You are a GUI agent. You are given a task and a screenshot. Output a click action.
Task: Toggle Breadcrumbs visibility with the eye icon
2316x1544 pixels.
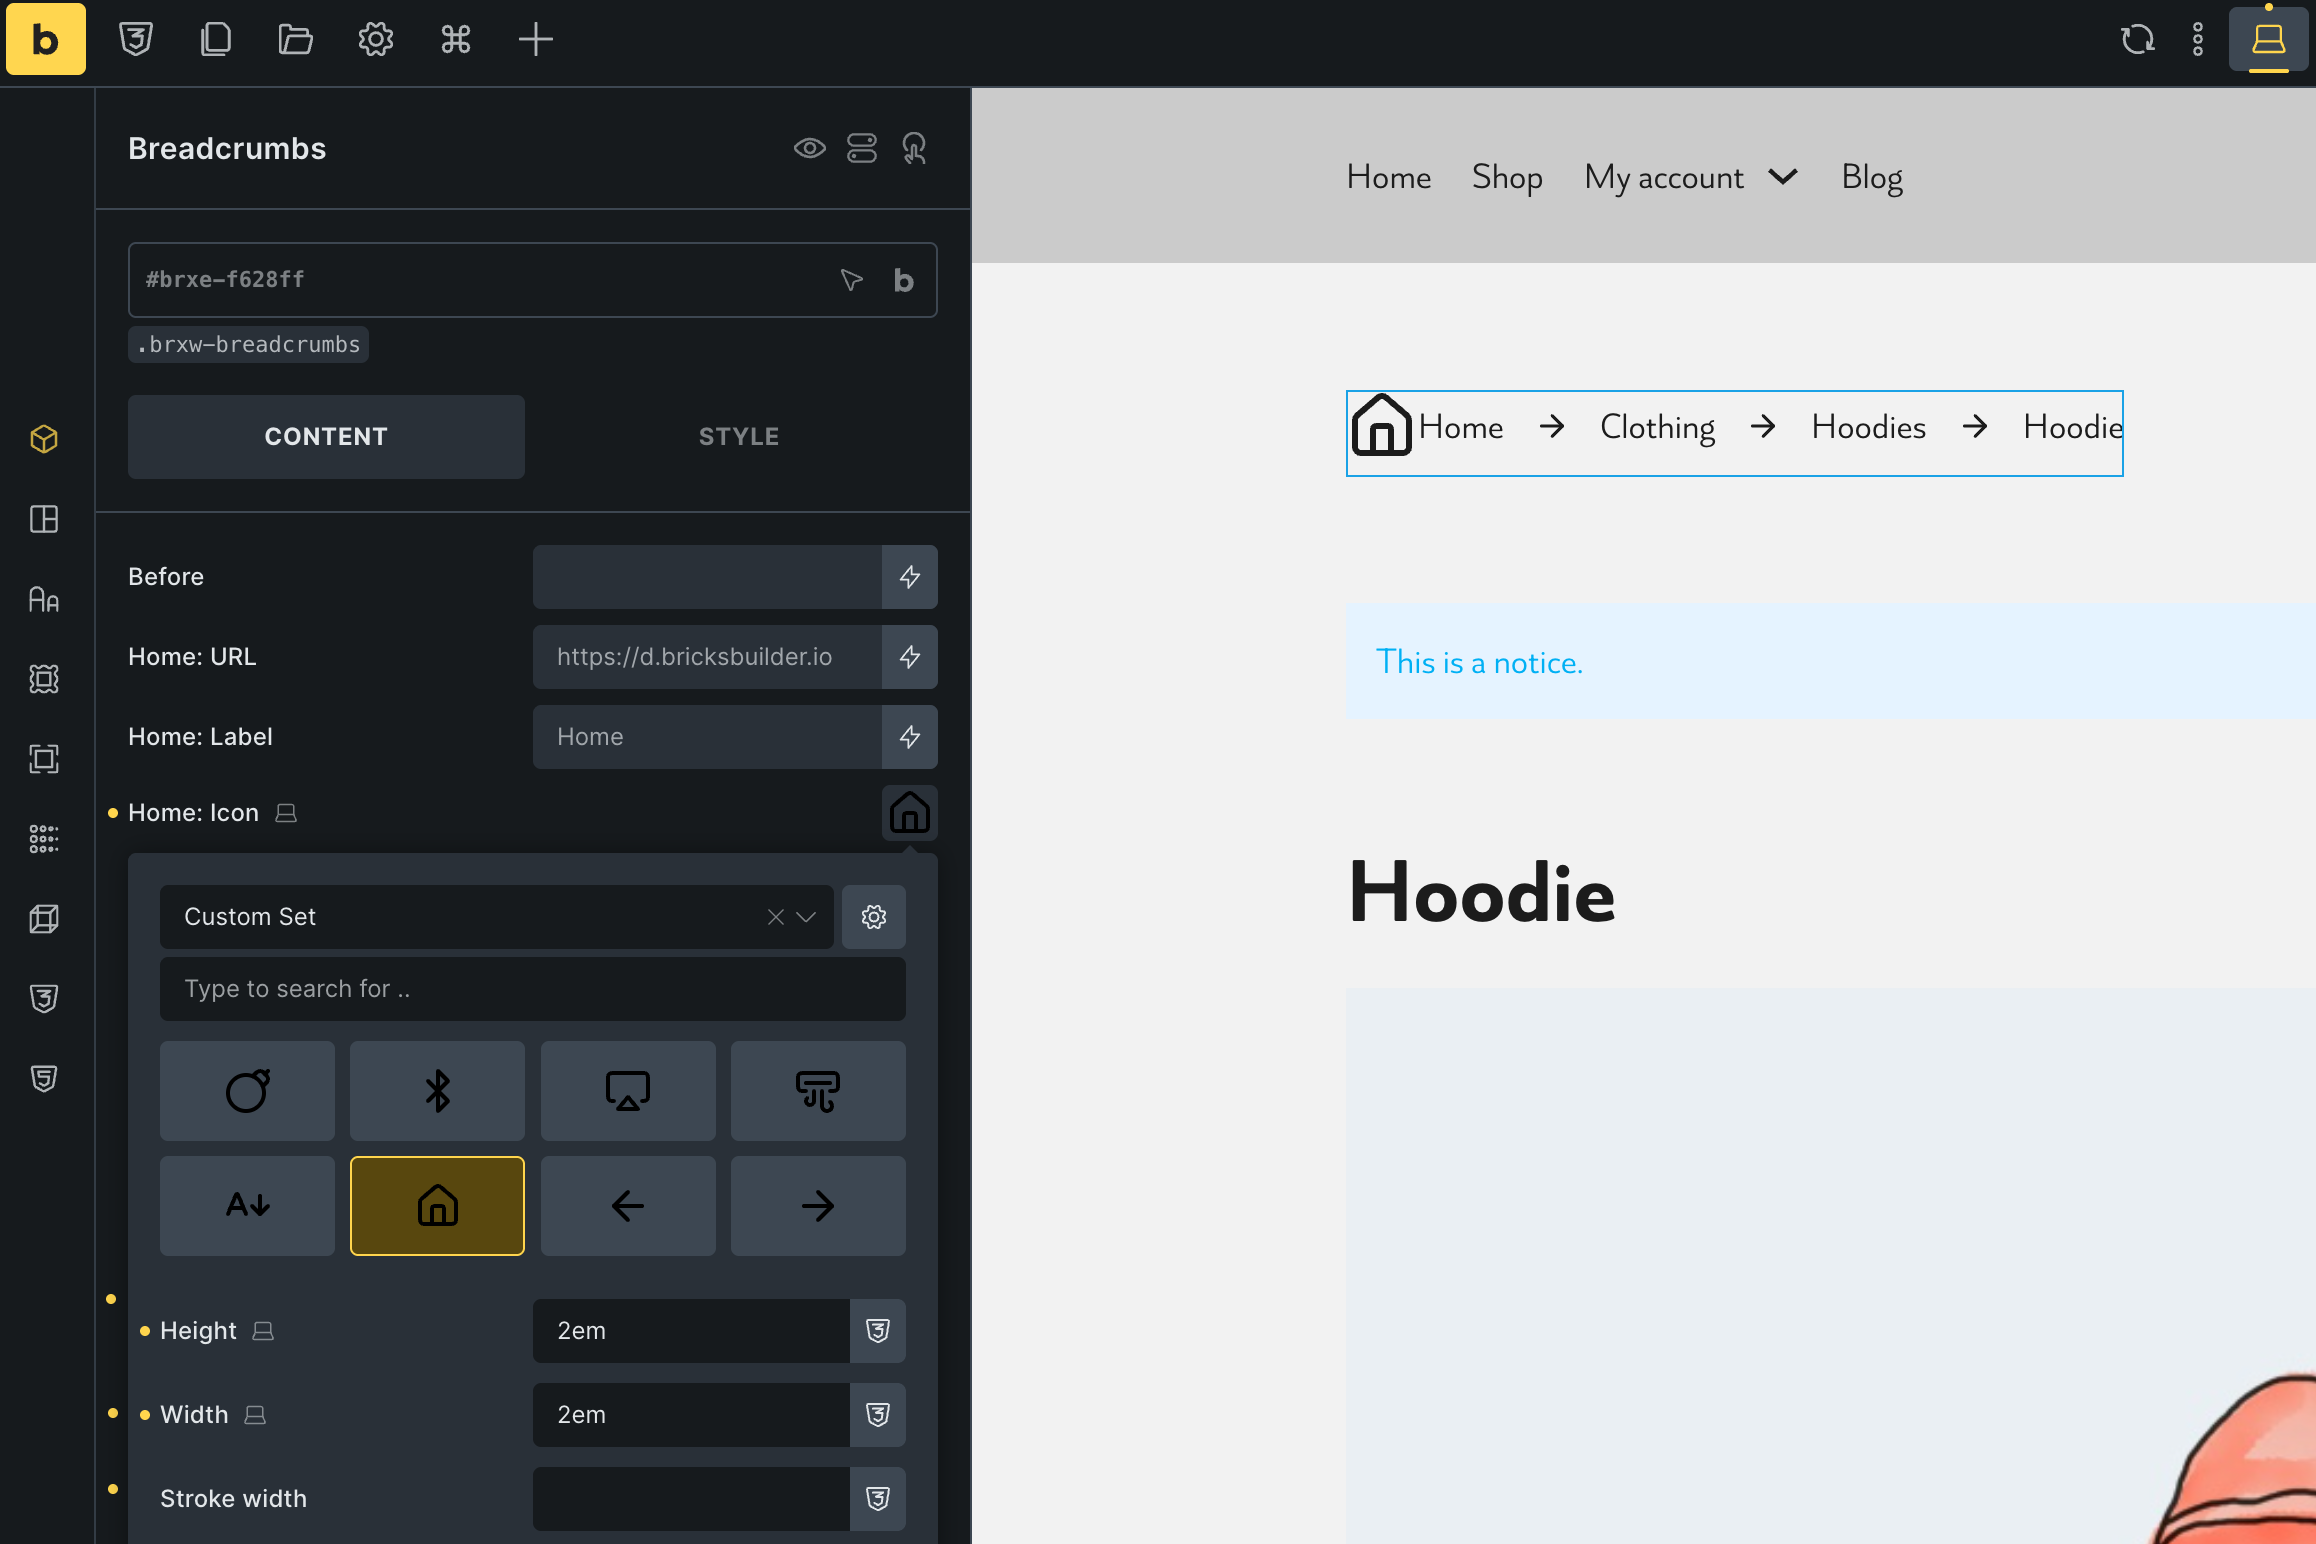click(810, 148)
